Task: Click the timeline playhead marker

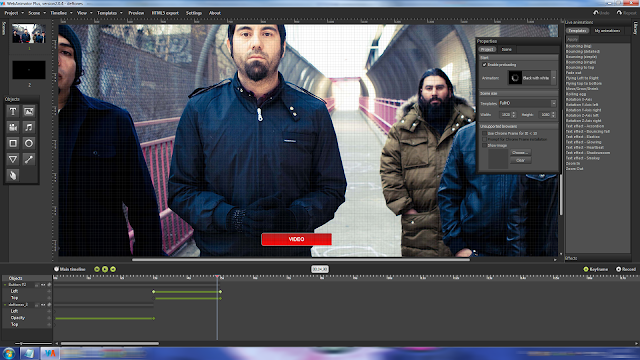Action: click(x=217, y=277)
